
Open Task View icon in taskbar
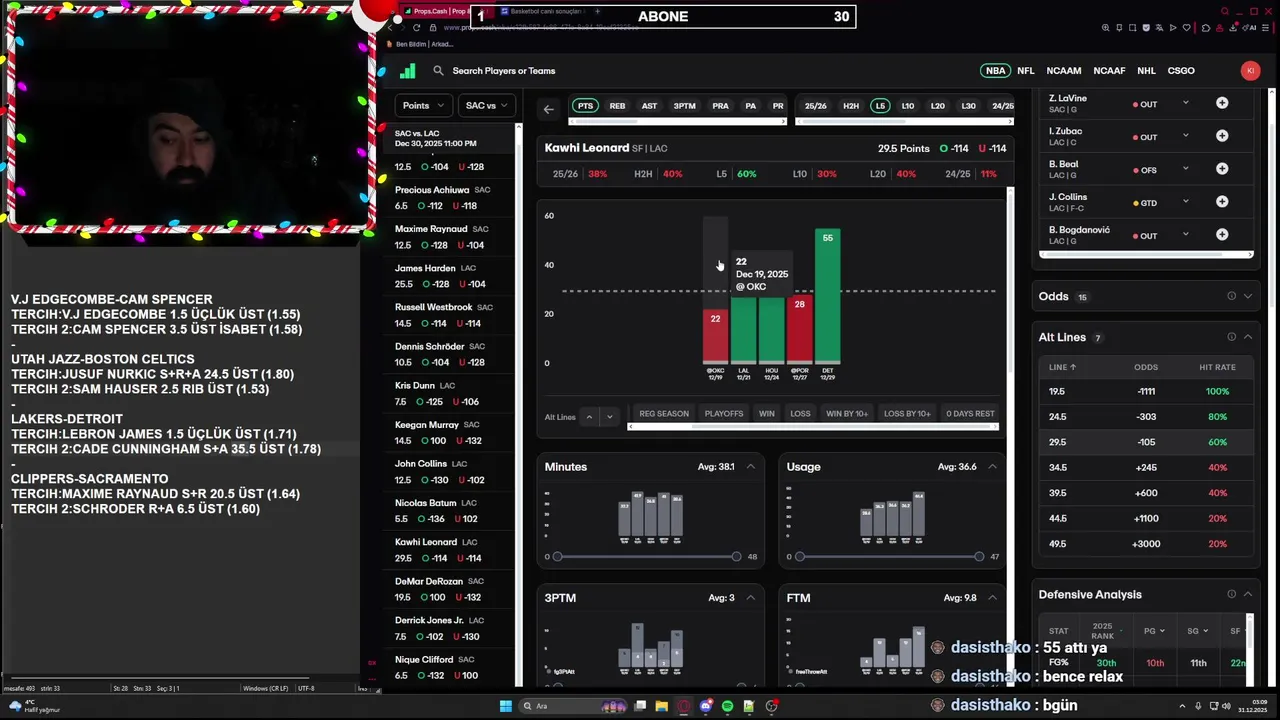coord(640,706)
